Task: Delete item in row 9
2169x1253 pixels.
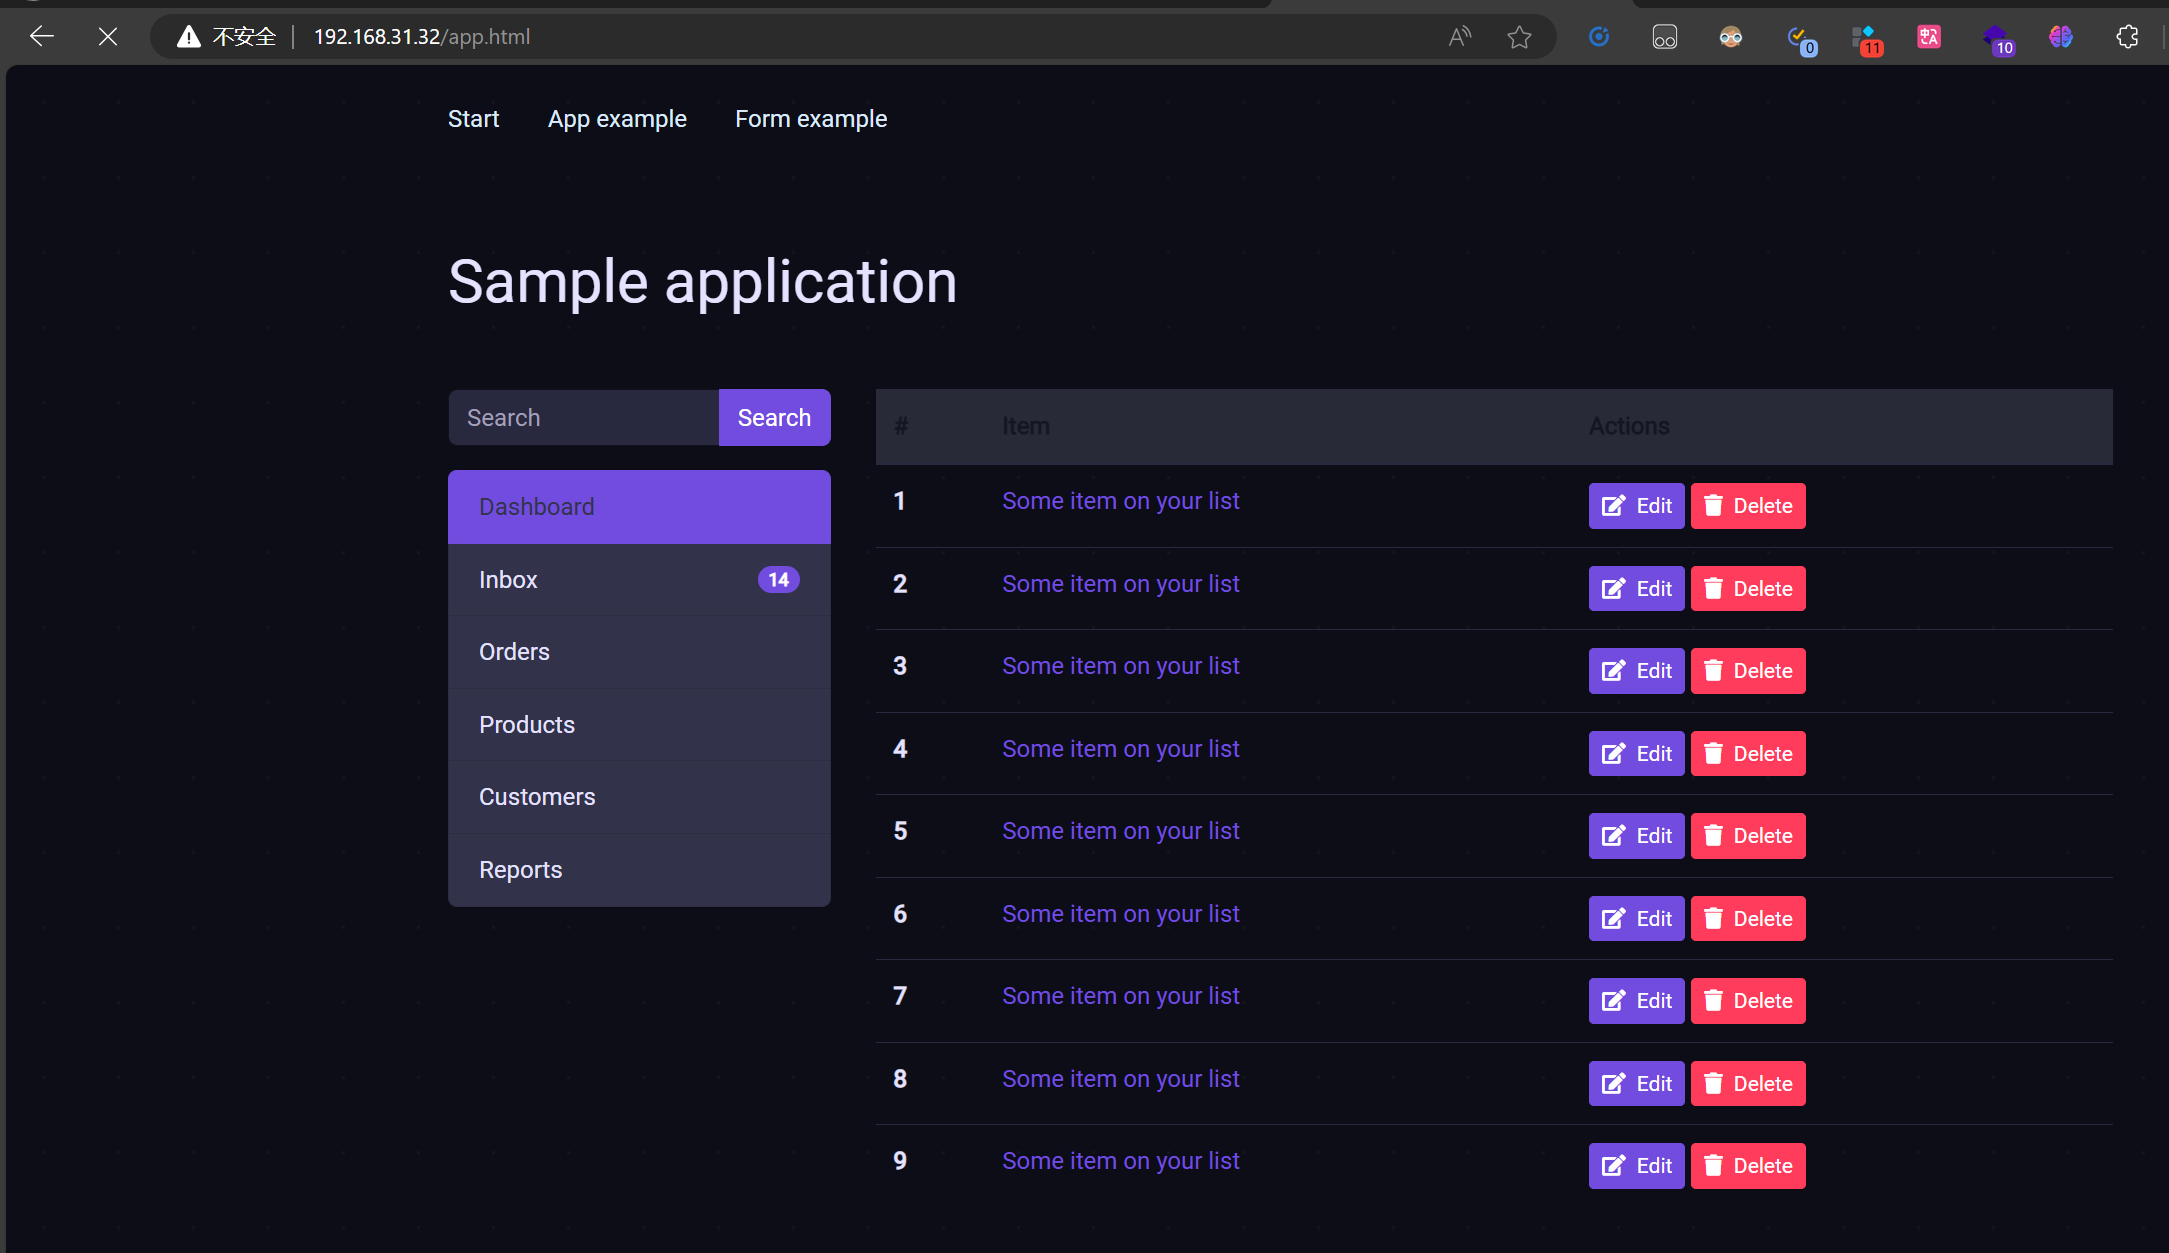Action: coord(1748,1166)
